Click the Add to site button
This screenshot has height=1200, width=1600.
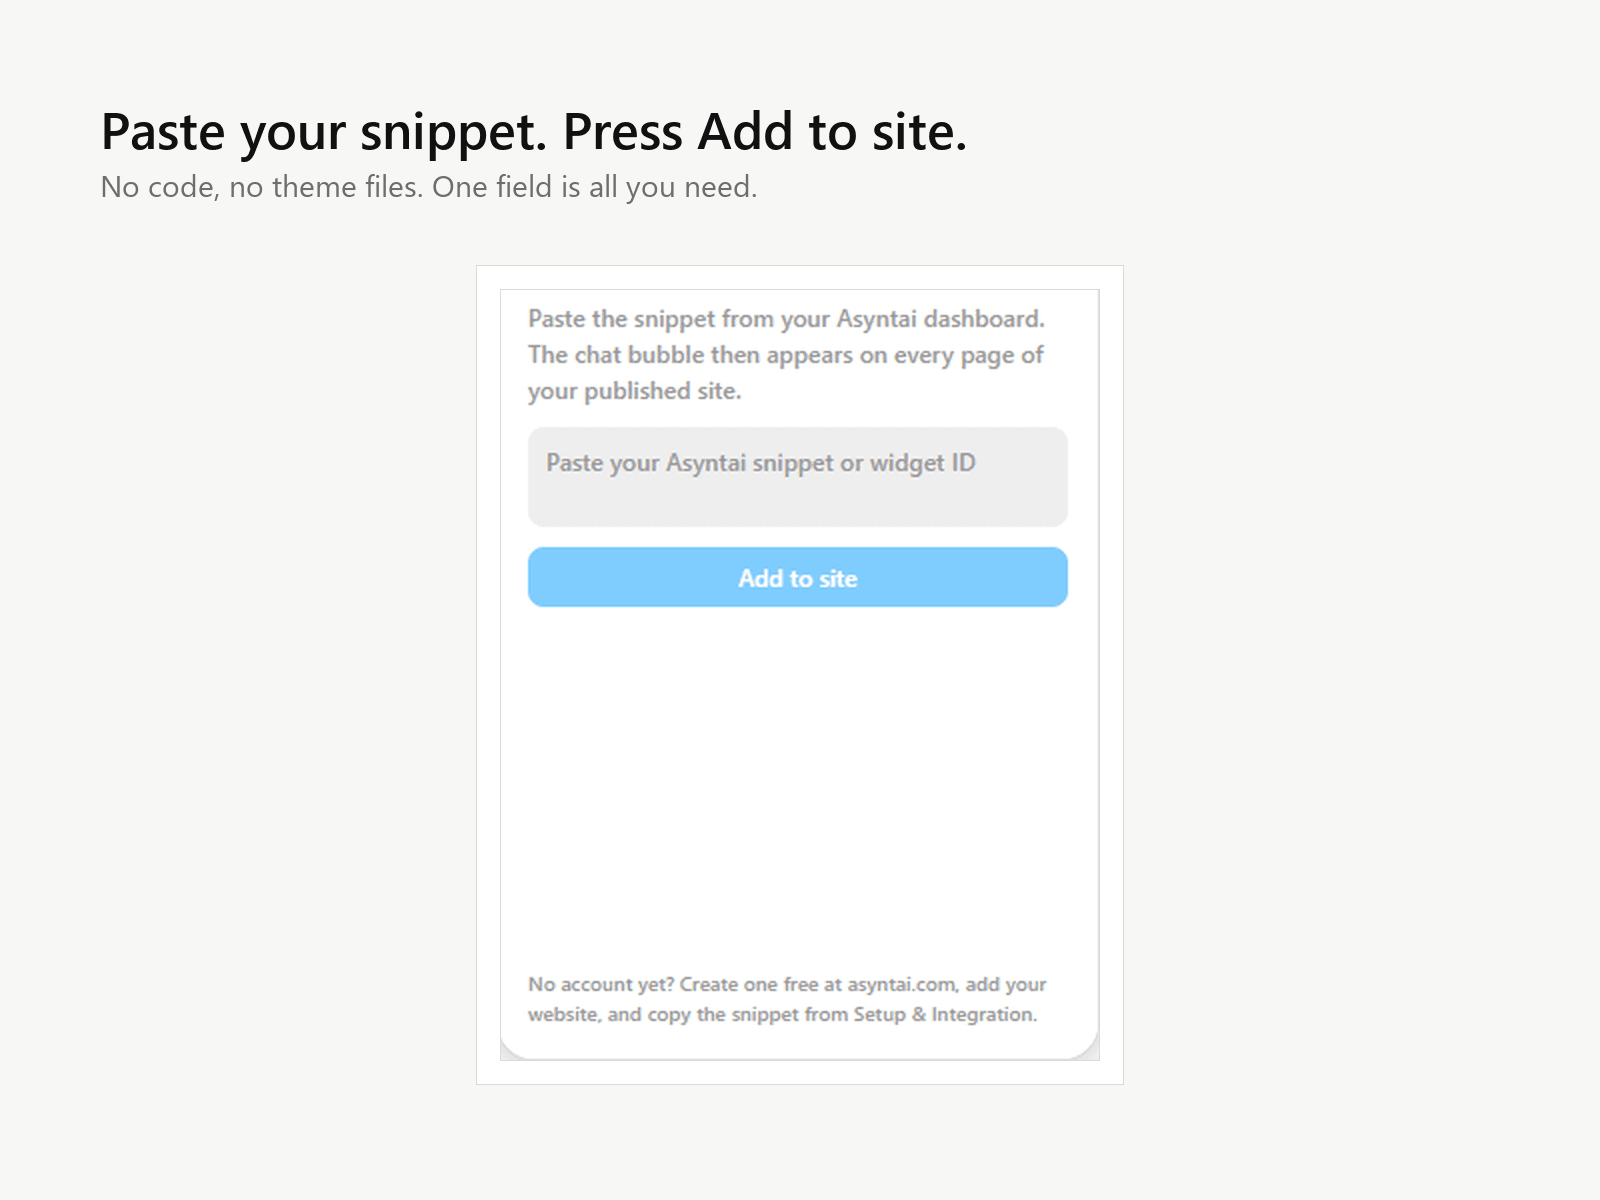coord(798,577)
